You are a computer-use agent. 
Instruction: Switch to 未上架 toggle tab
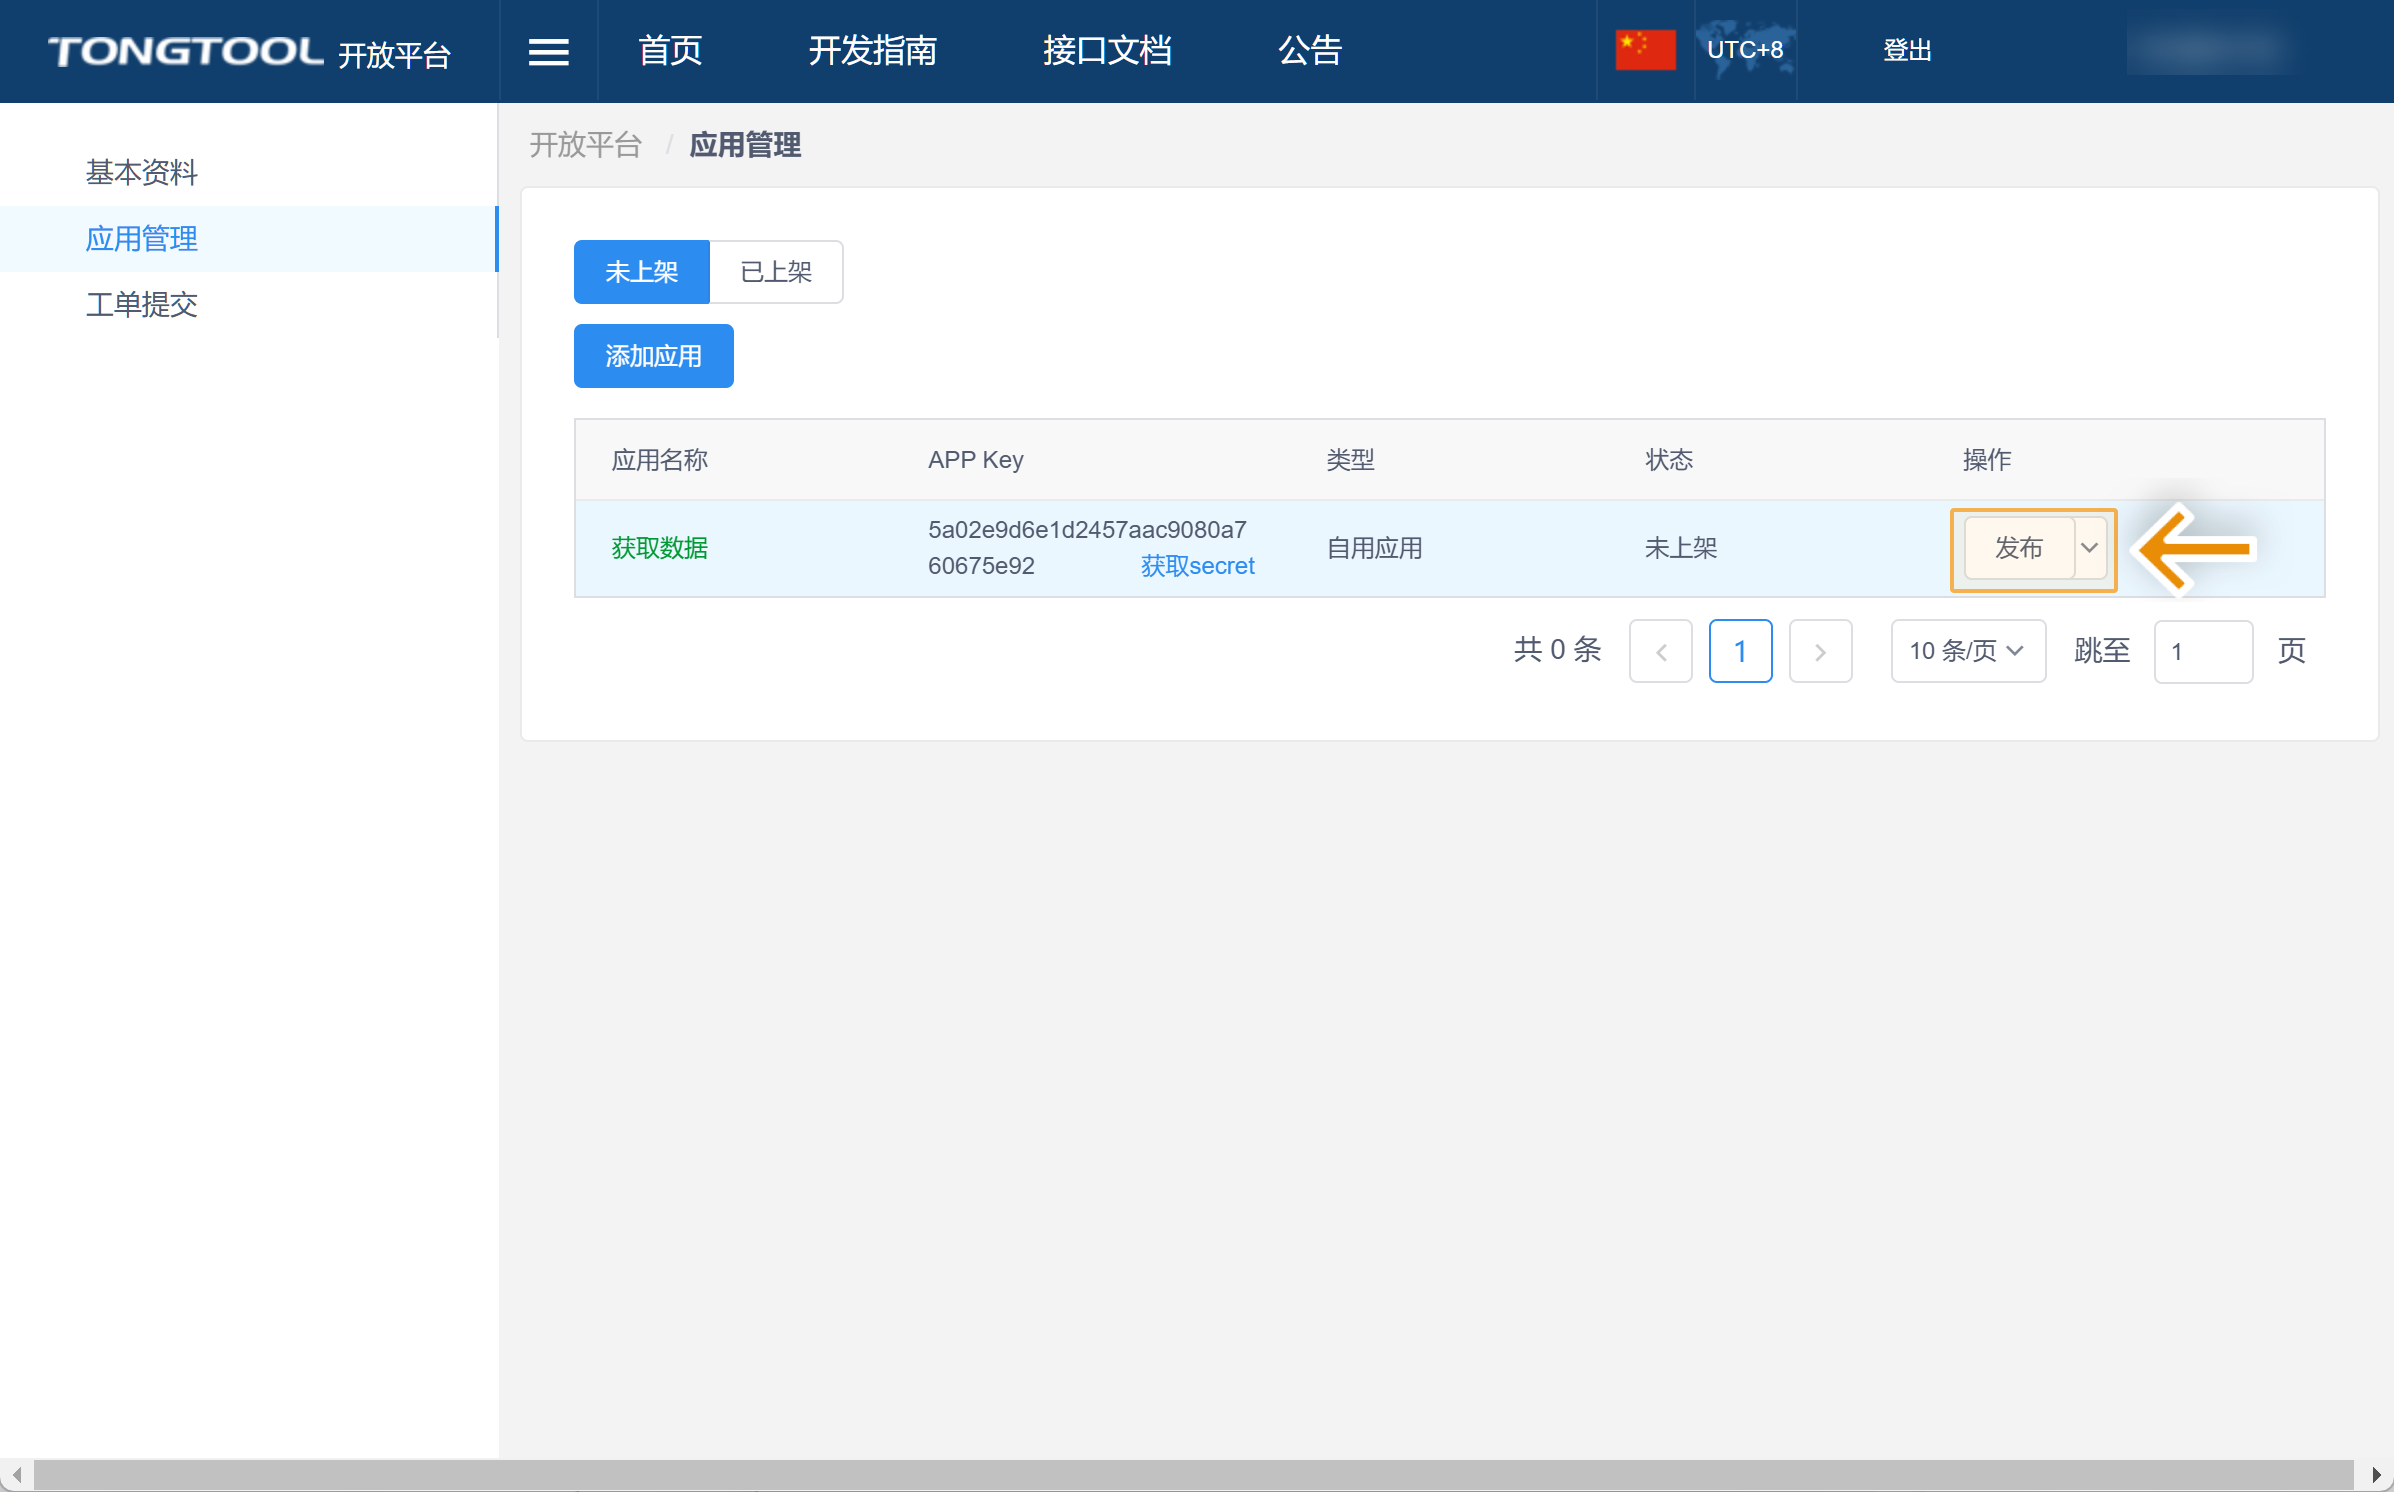pos(641,272)
